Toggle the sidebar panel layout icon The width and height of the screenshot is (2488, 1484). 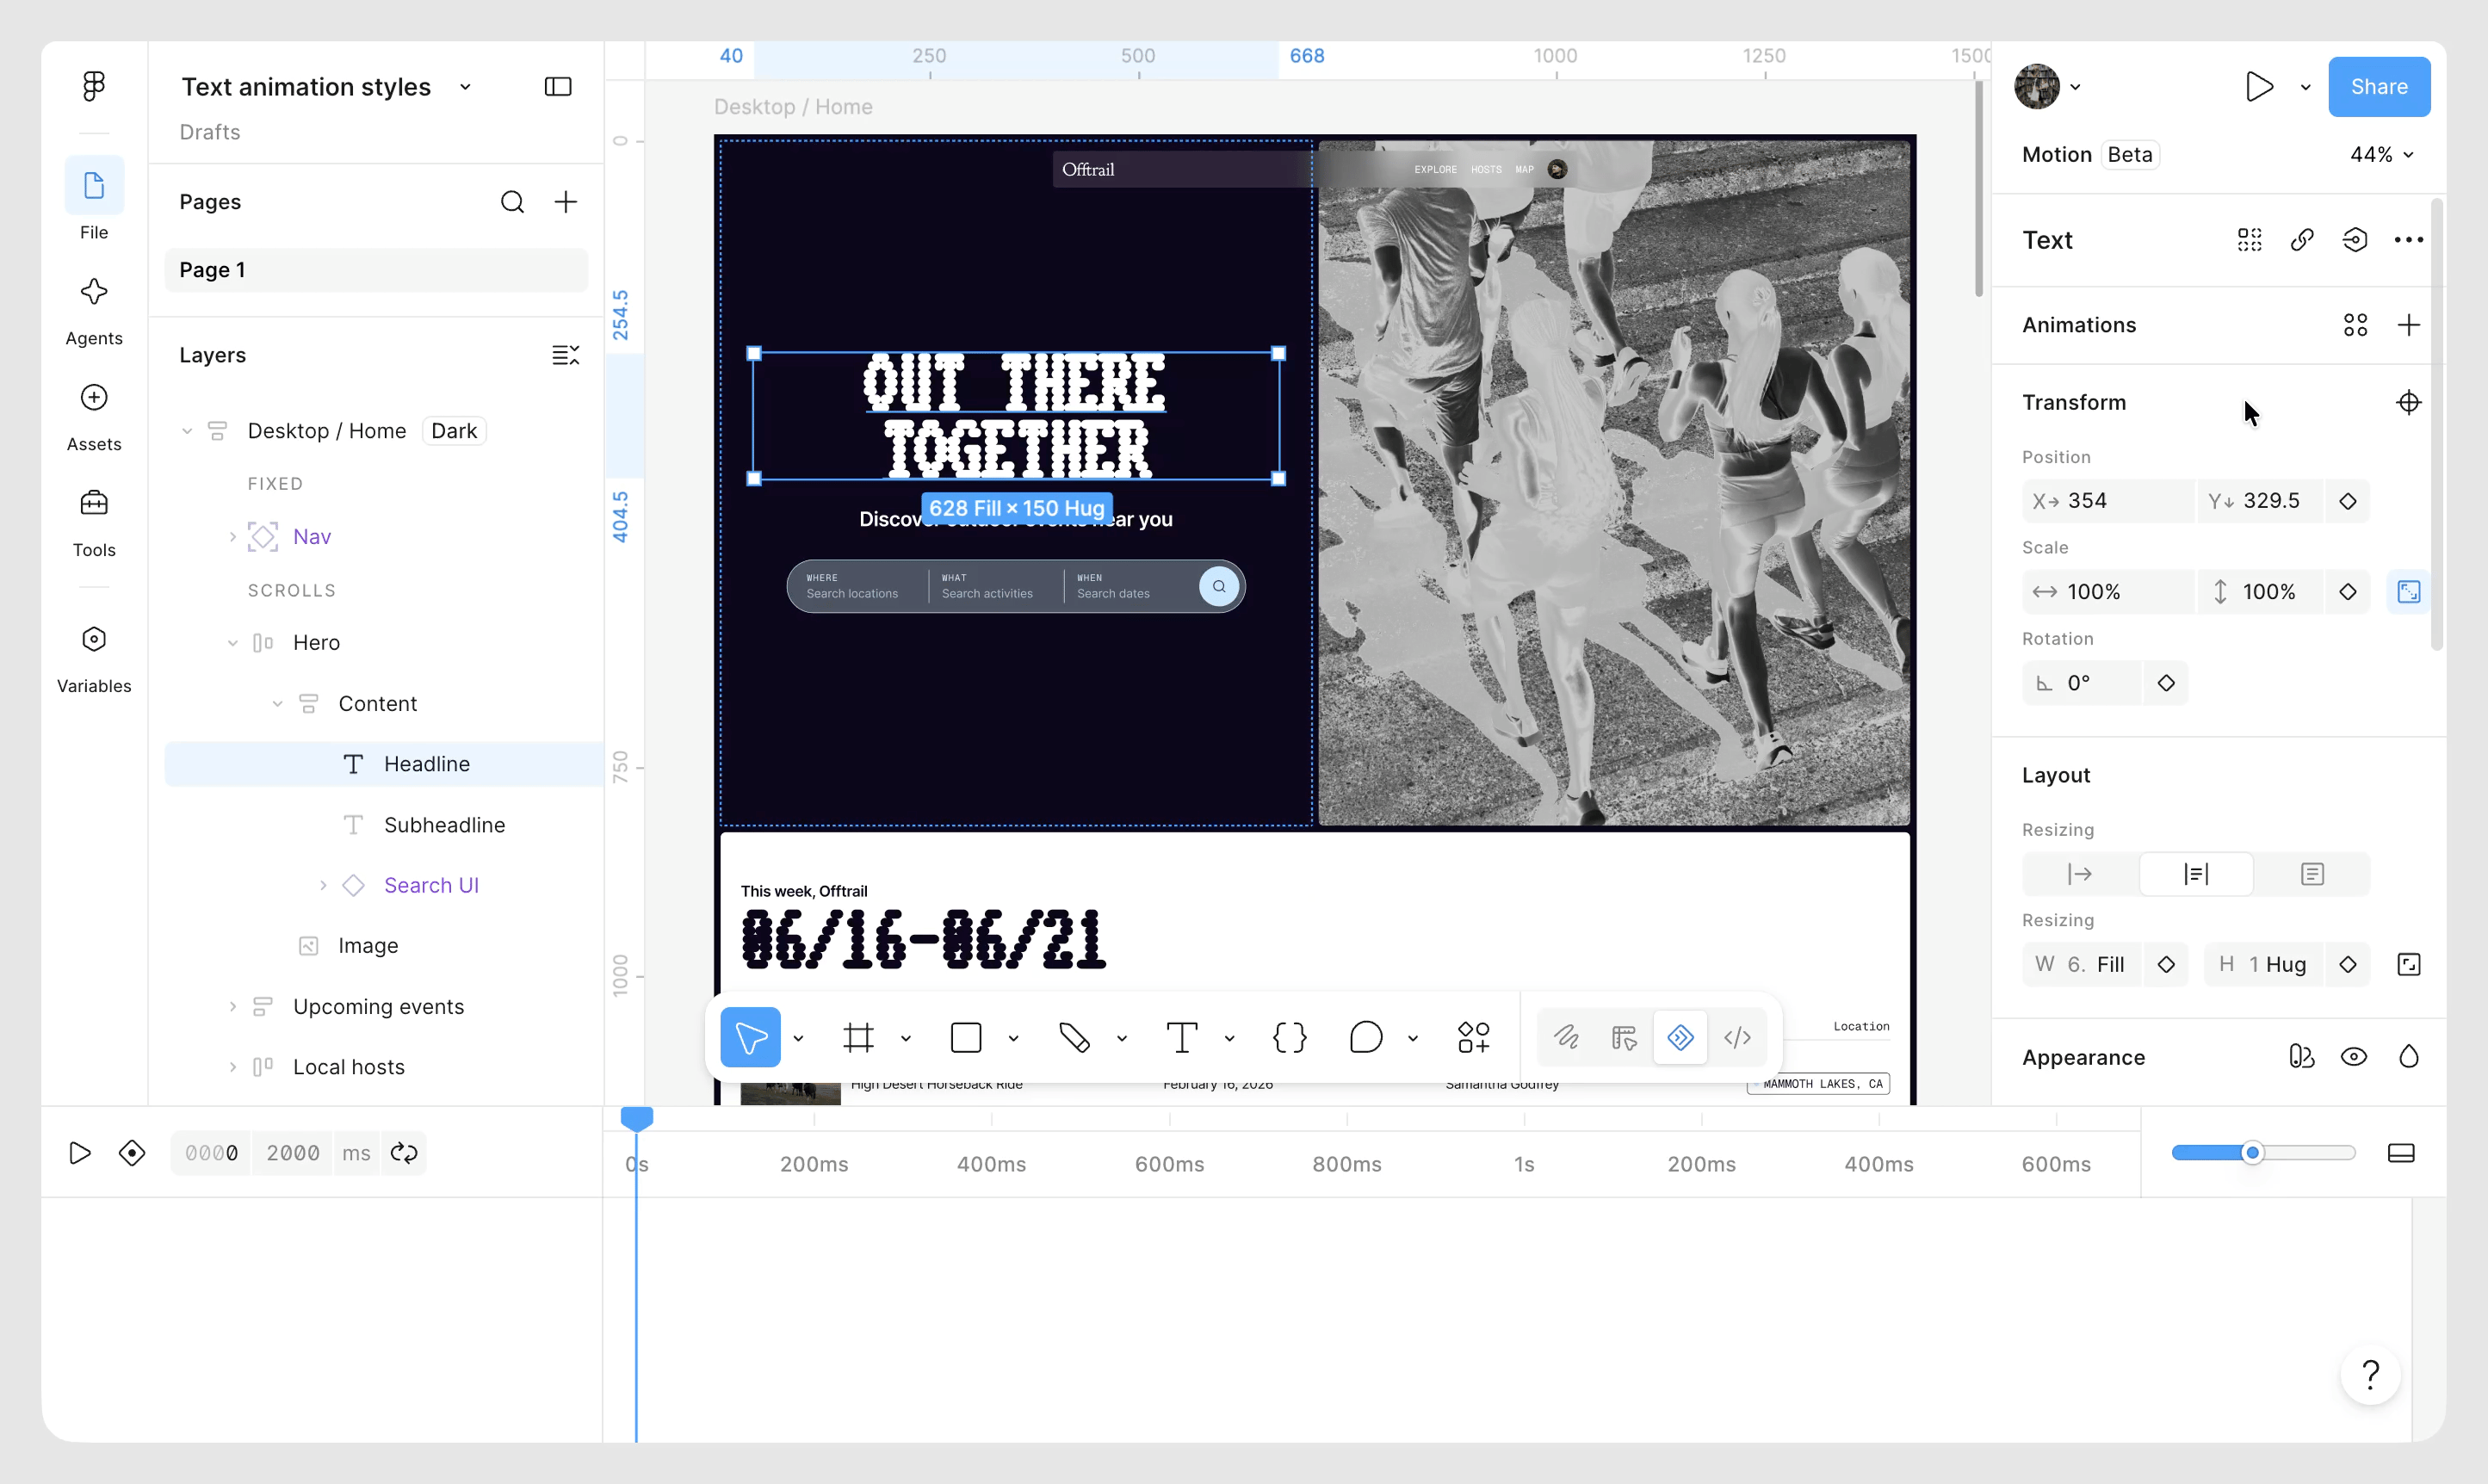(558, 87)
